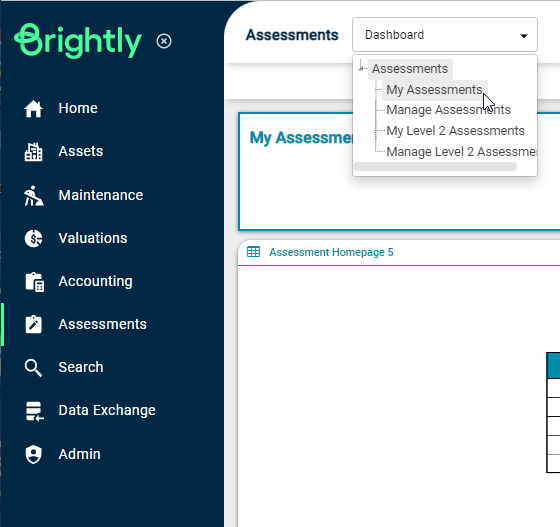Collapse the Assessments tree node arrow
This screenshot has height=527, width=560.
point(361,67)
